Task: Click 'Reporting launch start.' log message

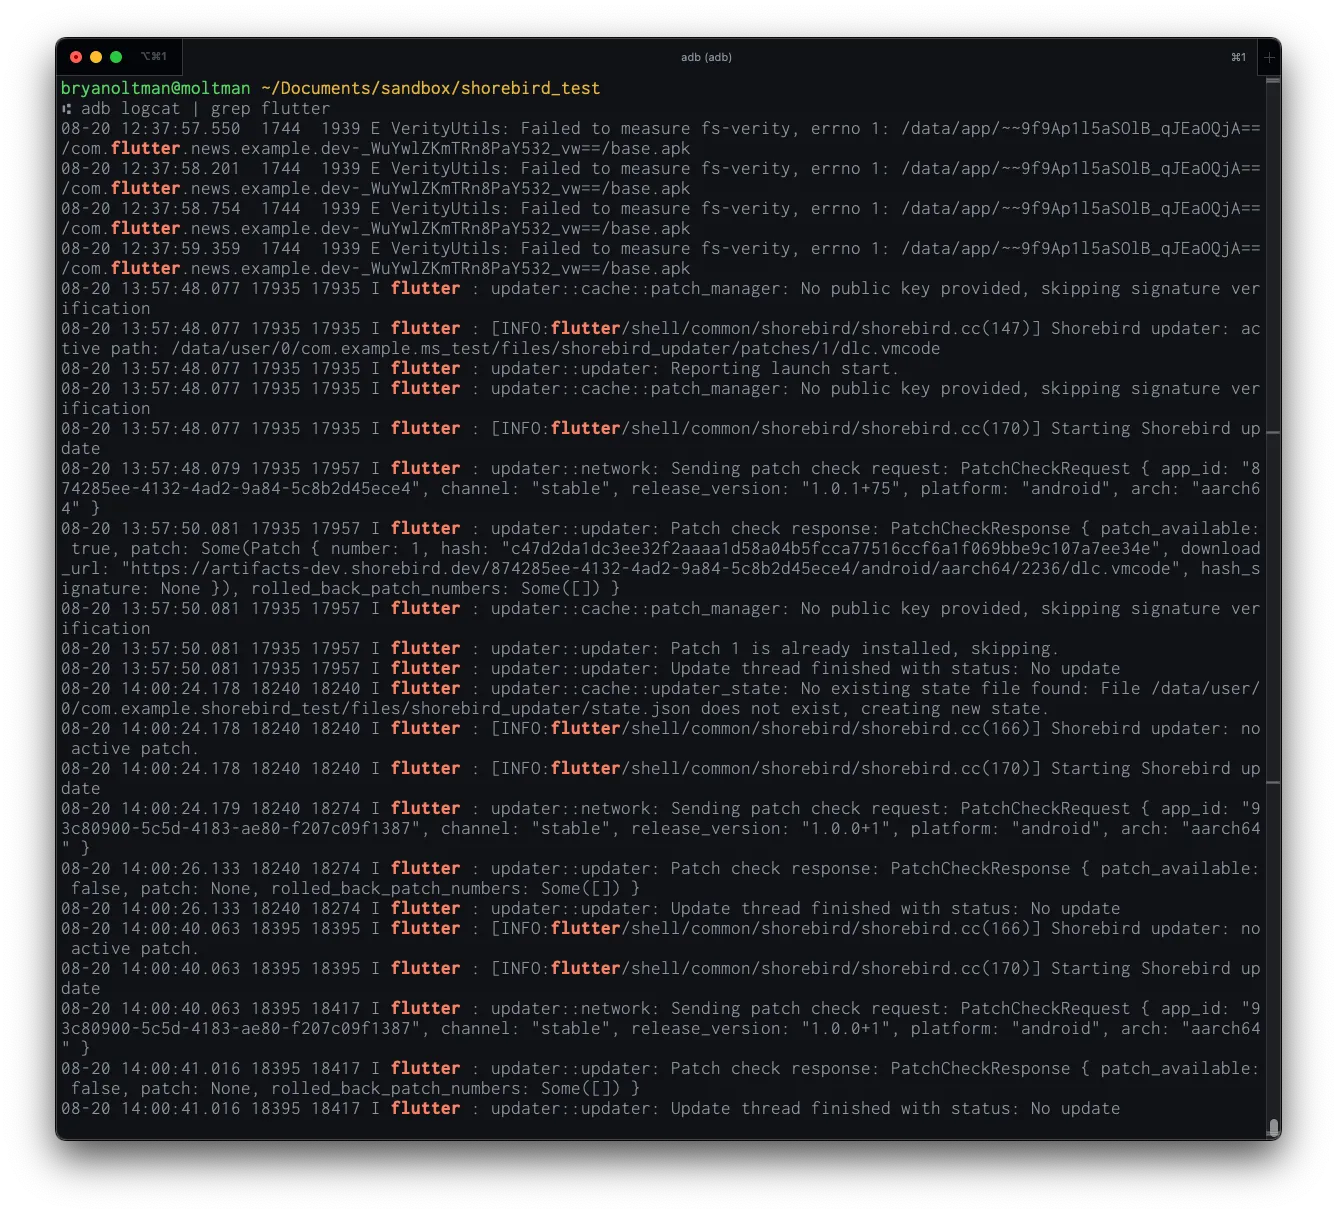Action: [x=785, y=368]
